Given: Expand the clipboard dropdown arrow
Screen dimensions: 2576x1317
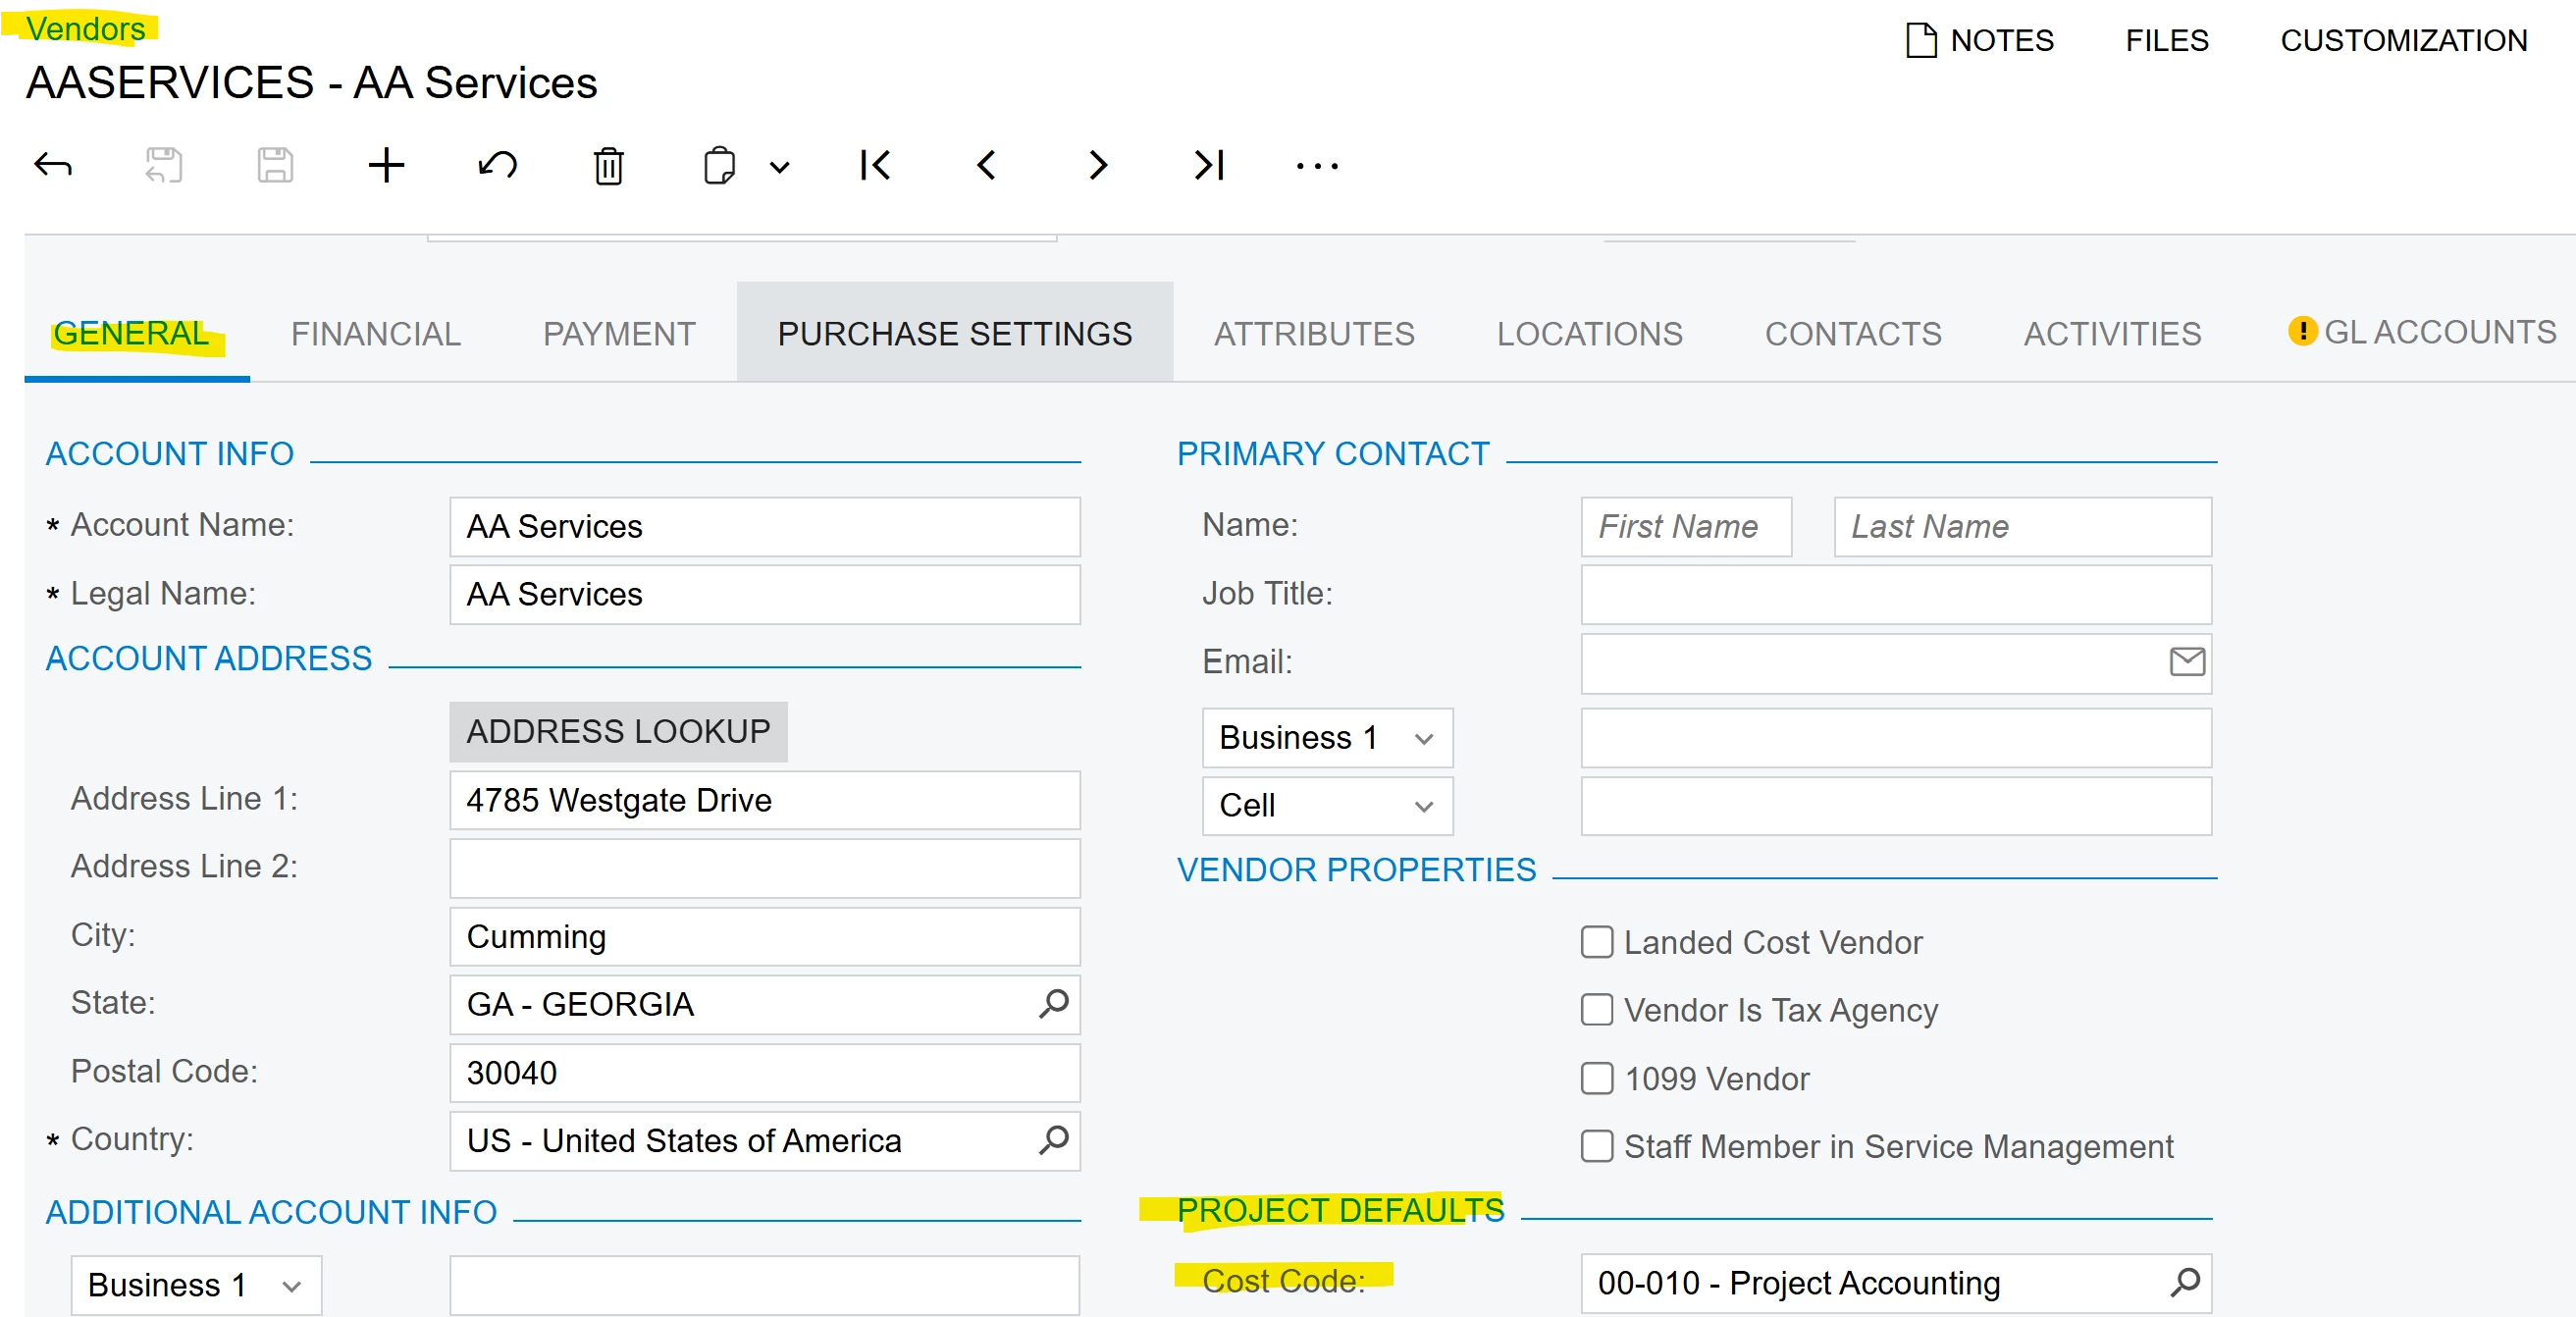Looking at the screenshot, I should point(780,167).
